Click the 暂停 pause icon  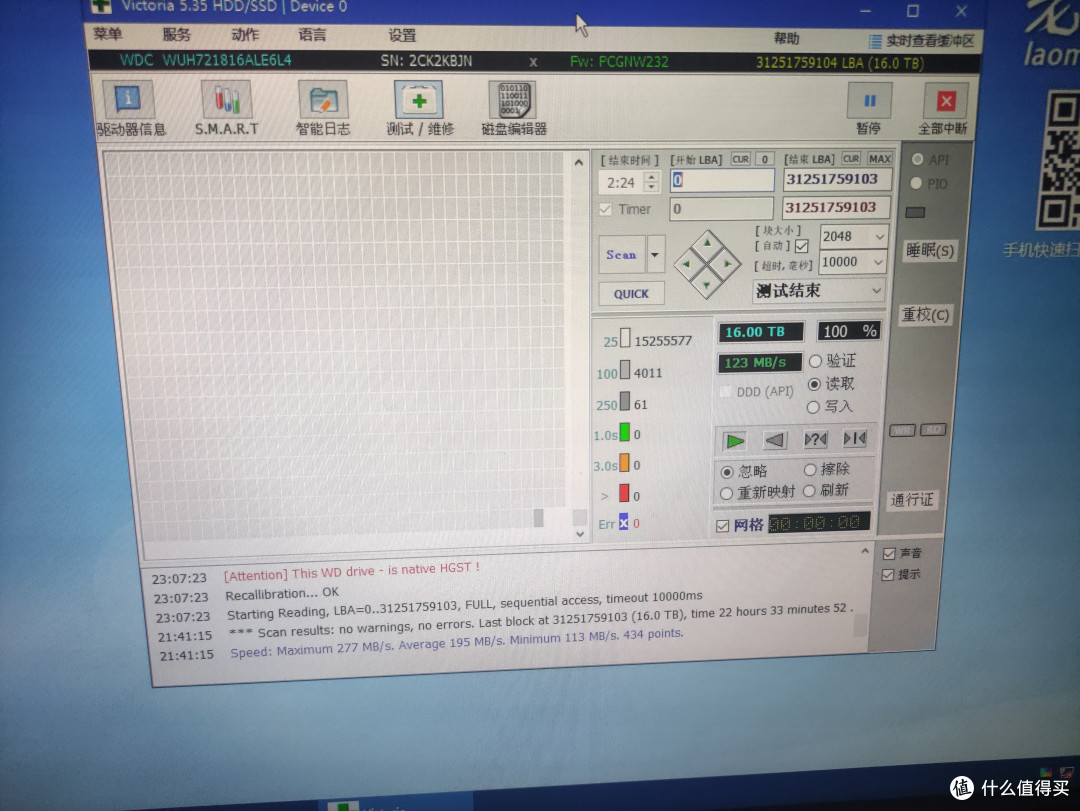point(869,101)
